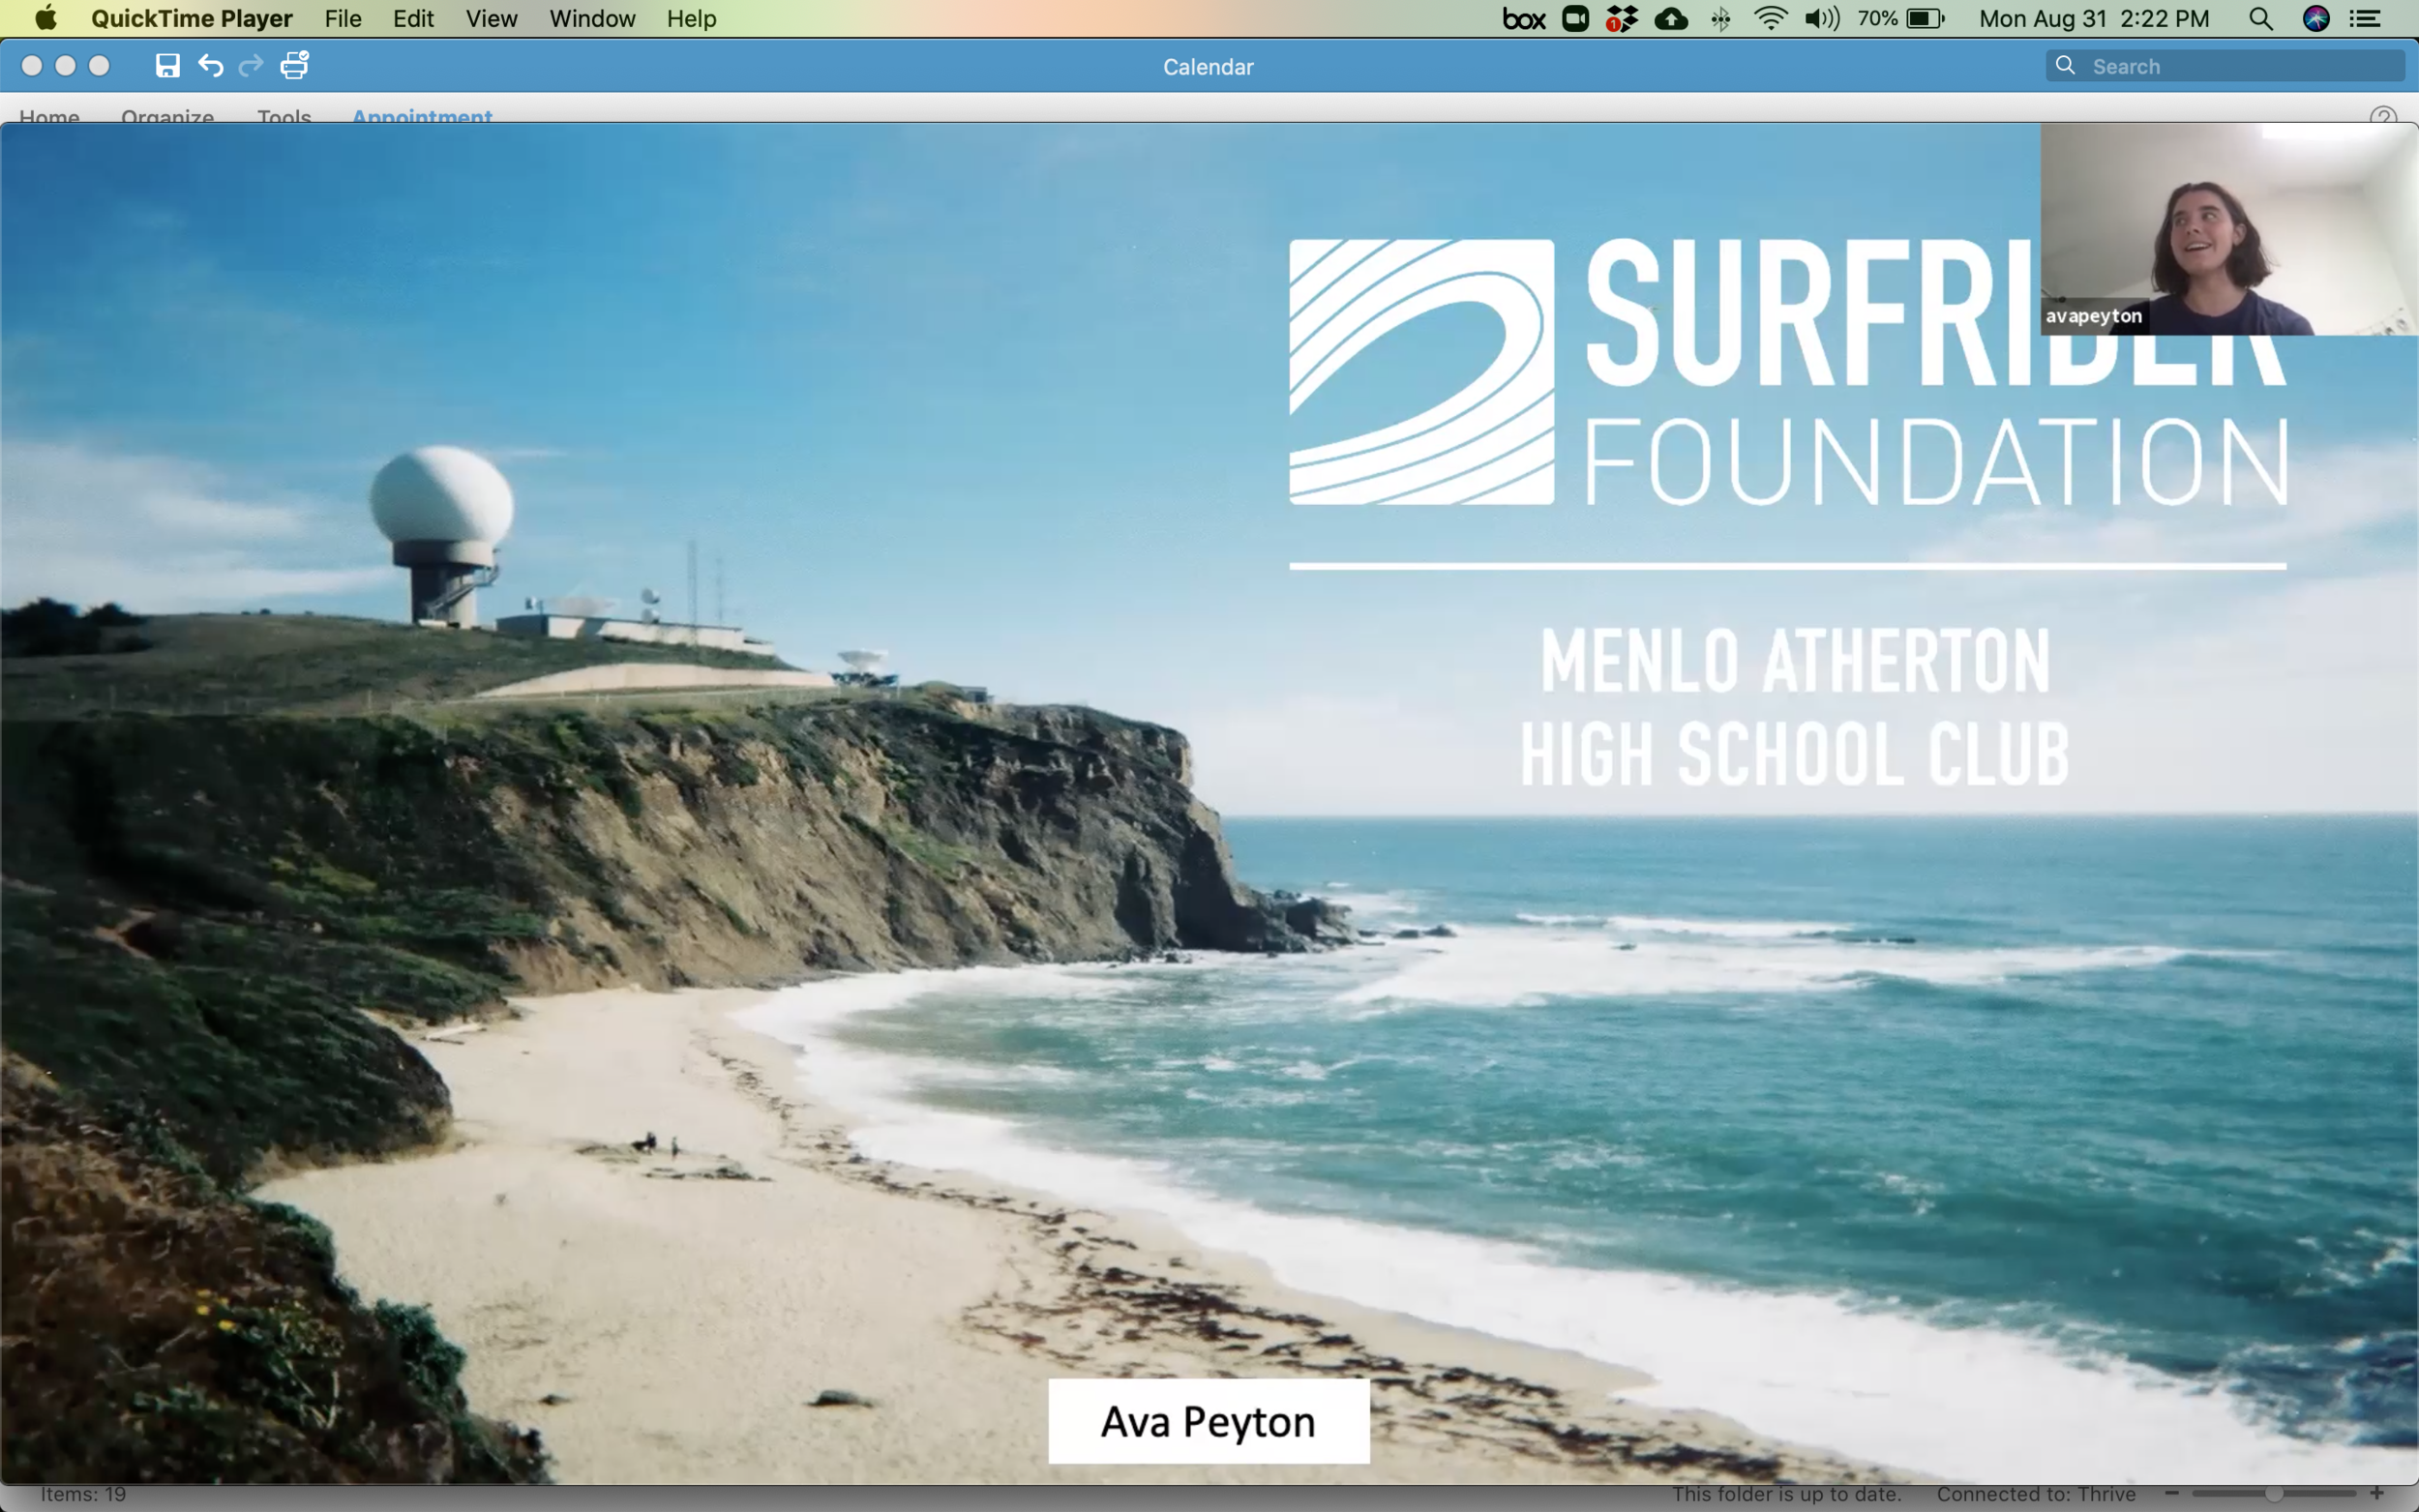Viewport: 2419px width, 1512px height.
Task: Click the ribbon help question mark icon
Action: [2383, 116]
